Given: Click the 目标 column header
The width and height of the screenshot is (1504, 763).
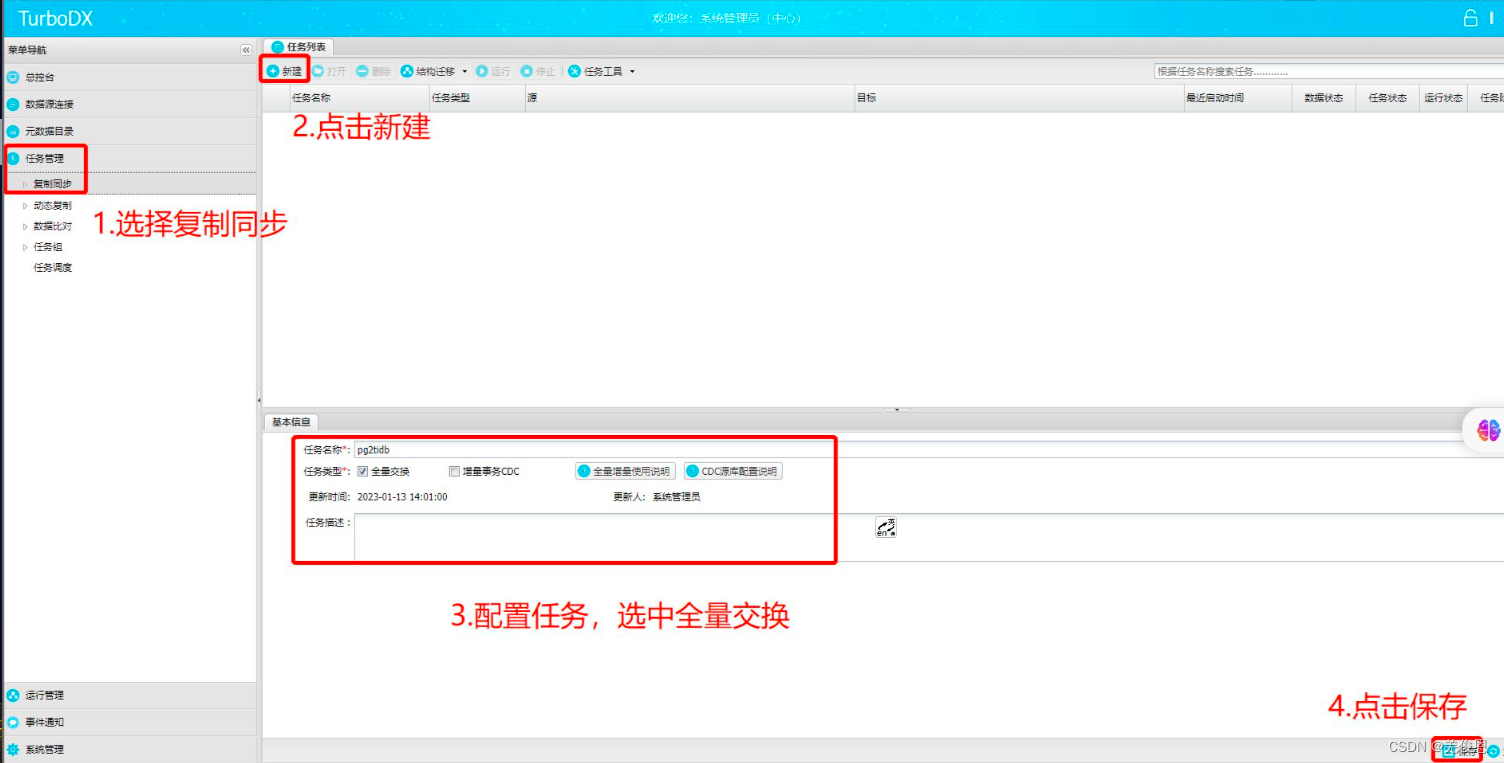Looking at the screenshot, I should pos(1018,98).
